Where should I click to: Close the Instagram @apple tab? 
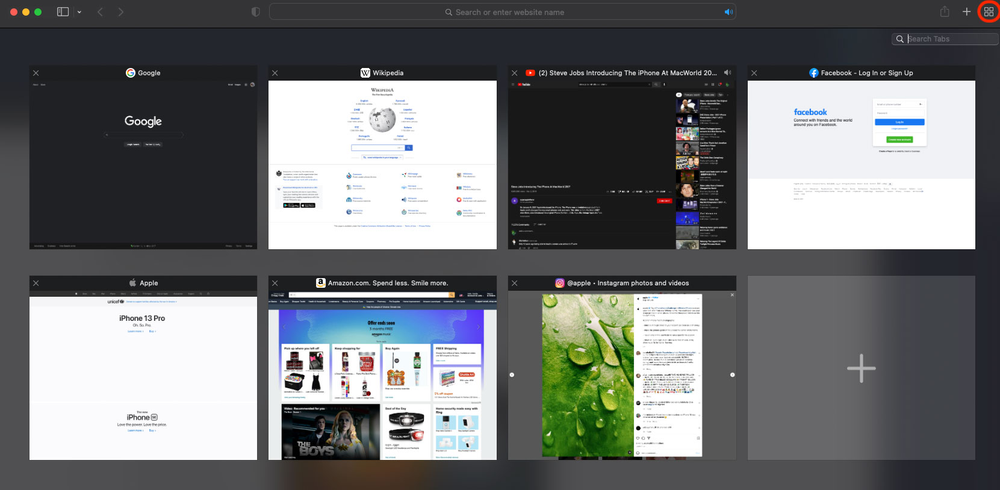point(514,283)
